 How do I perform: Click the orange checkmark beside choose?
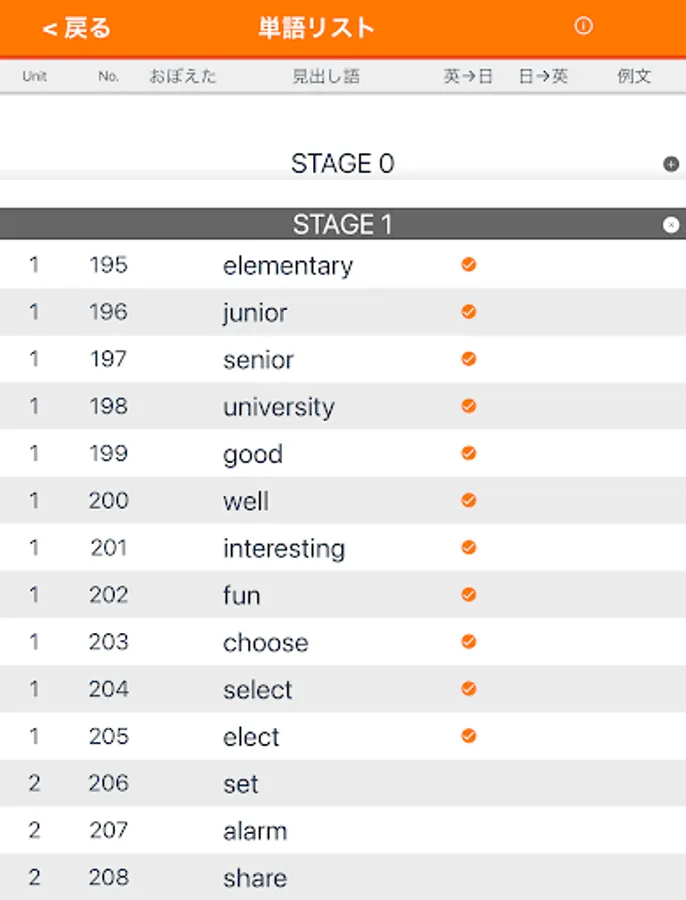(x=468, y=642)
